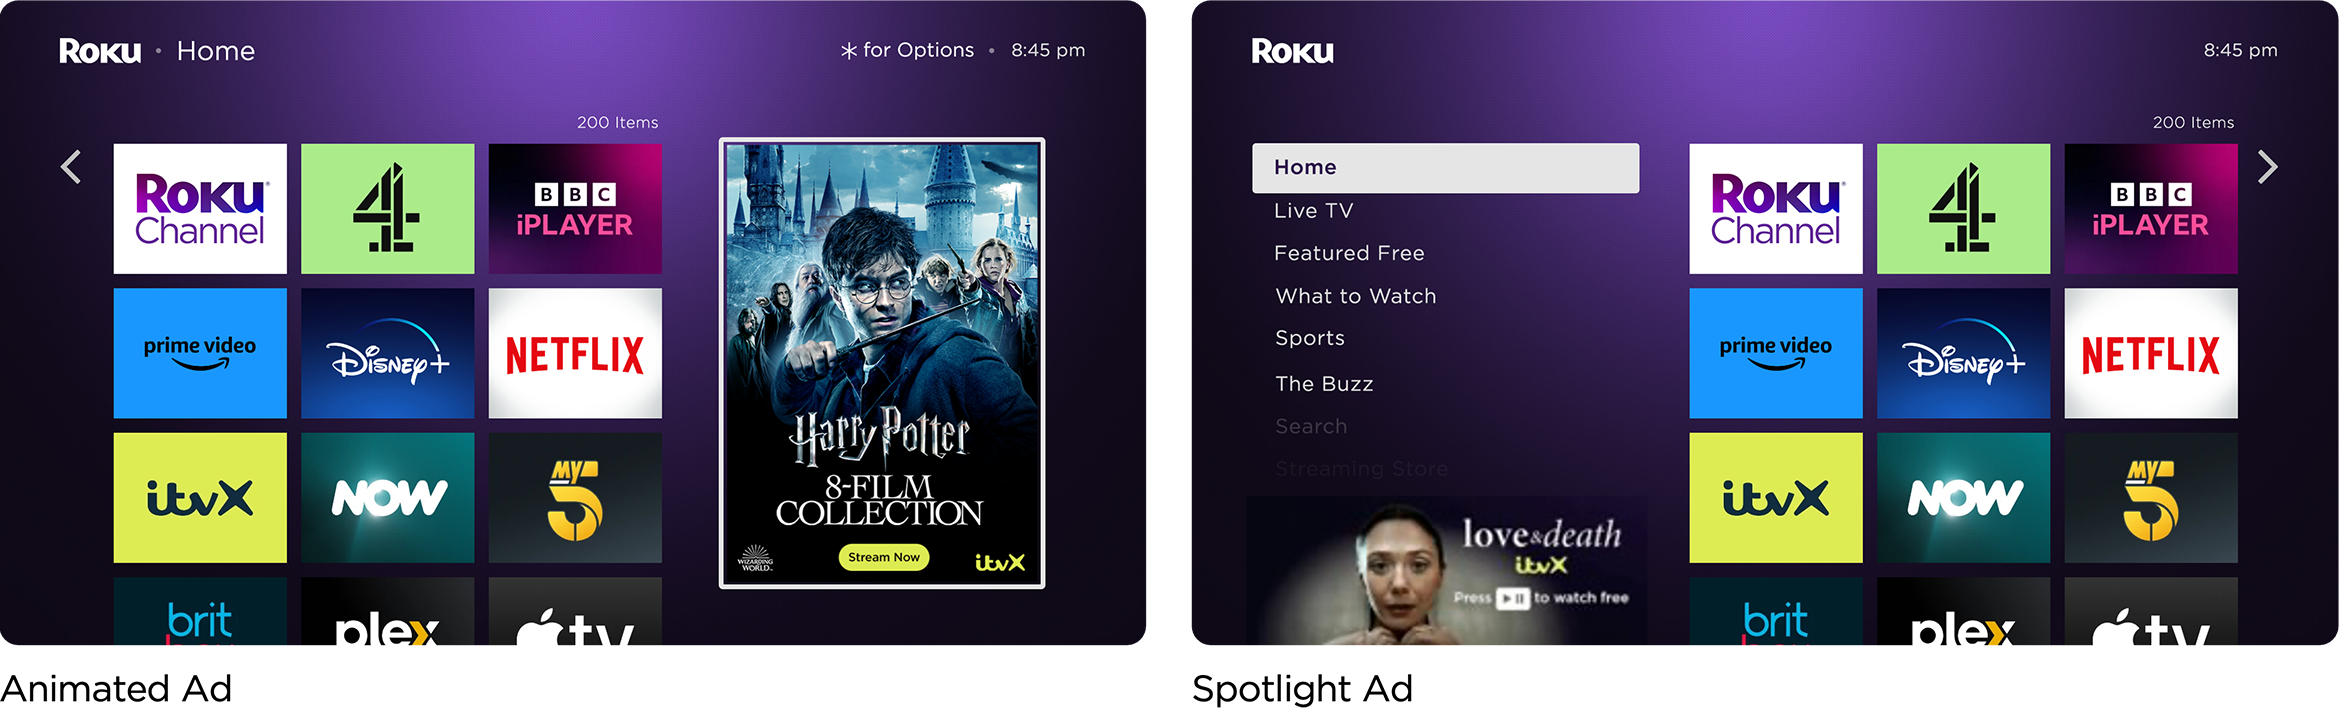Open The Buzz menu entry
The image size is (2340, 710).
point(1324,384)
